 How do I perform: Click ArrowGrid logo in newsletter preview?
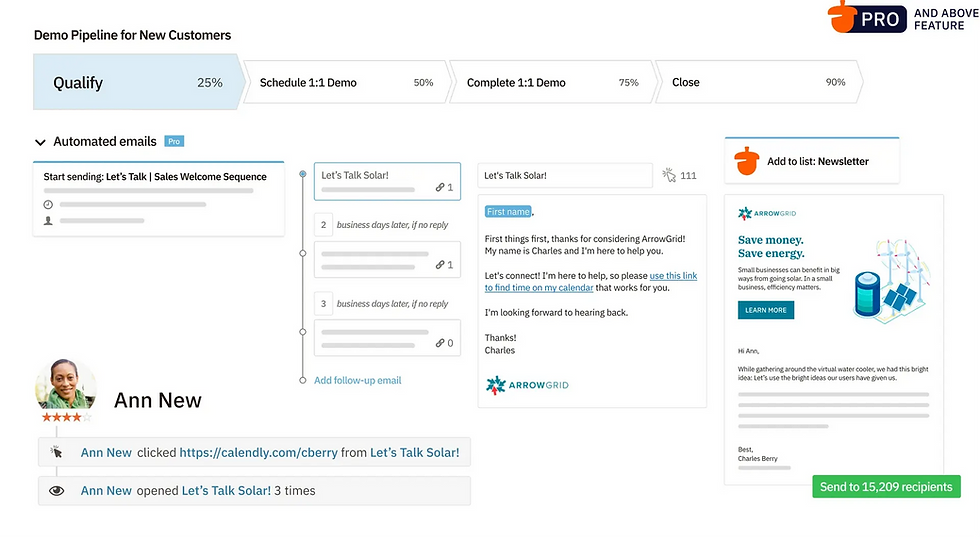[x=767, y=214]
